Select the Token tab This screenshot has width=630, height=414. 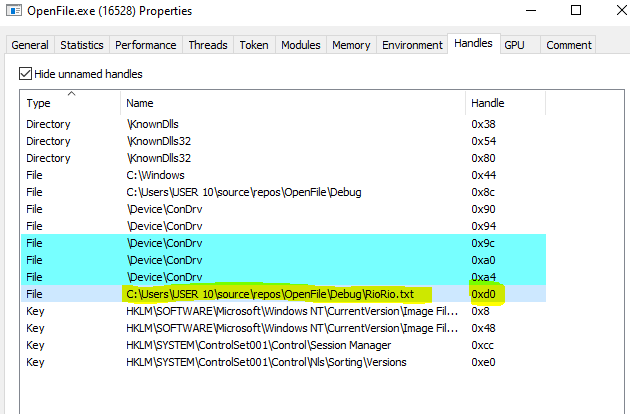point(254,45)
